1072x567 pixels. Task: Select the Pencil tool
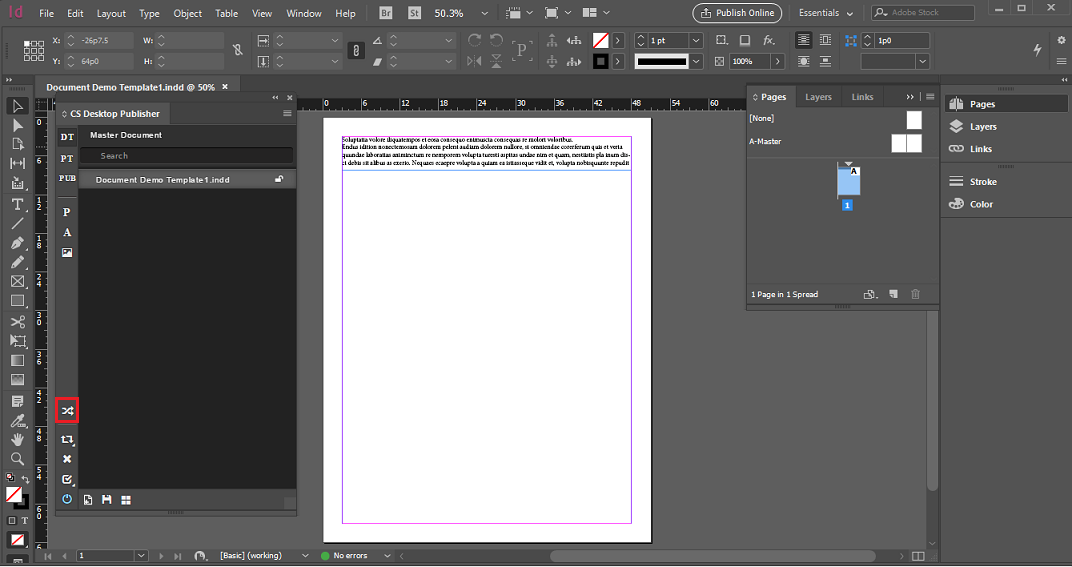click(x=18, y=262)
